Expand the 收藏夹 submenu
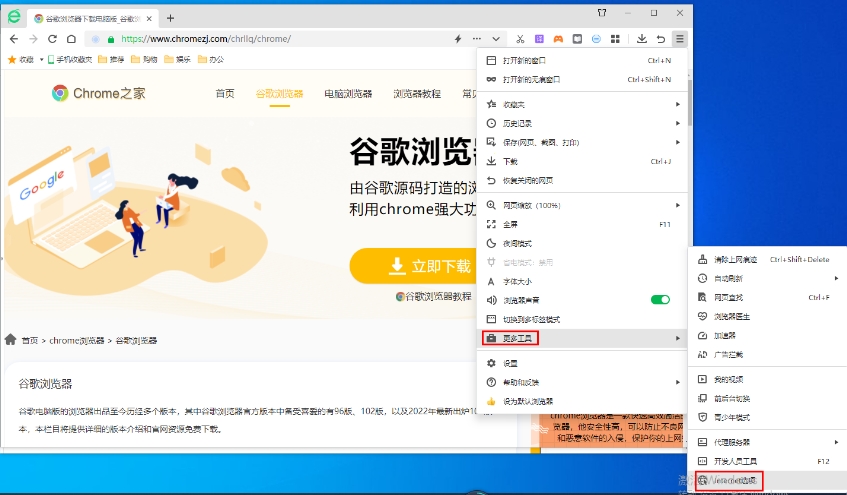The width and height of the screenshot is (847, 495). point(514,104)
